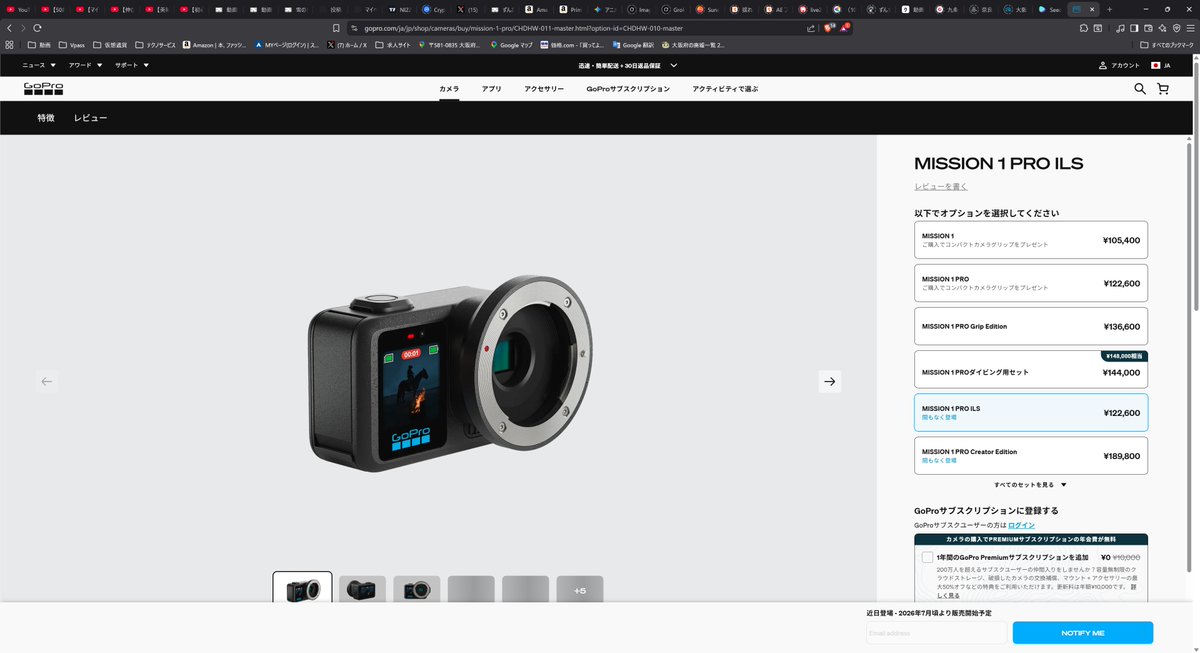Switch to the Grok browser tab

(x=673, y=9)
